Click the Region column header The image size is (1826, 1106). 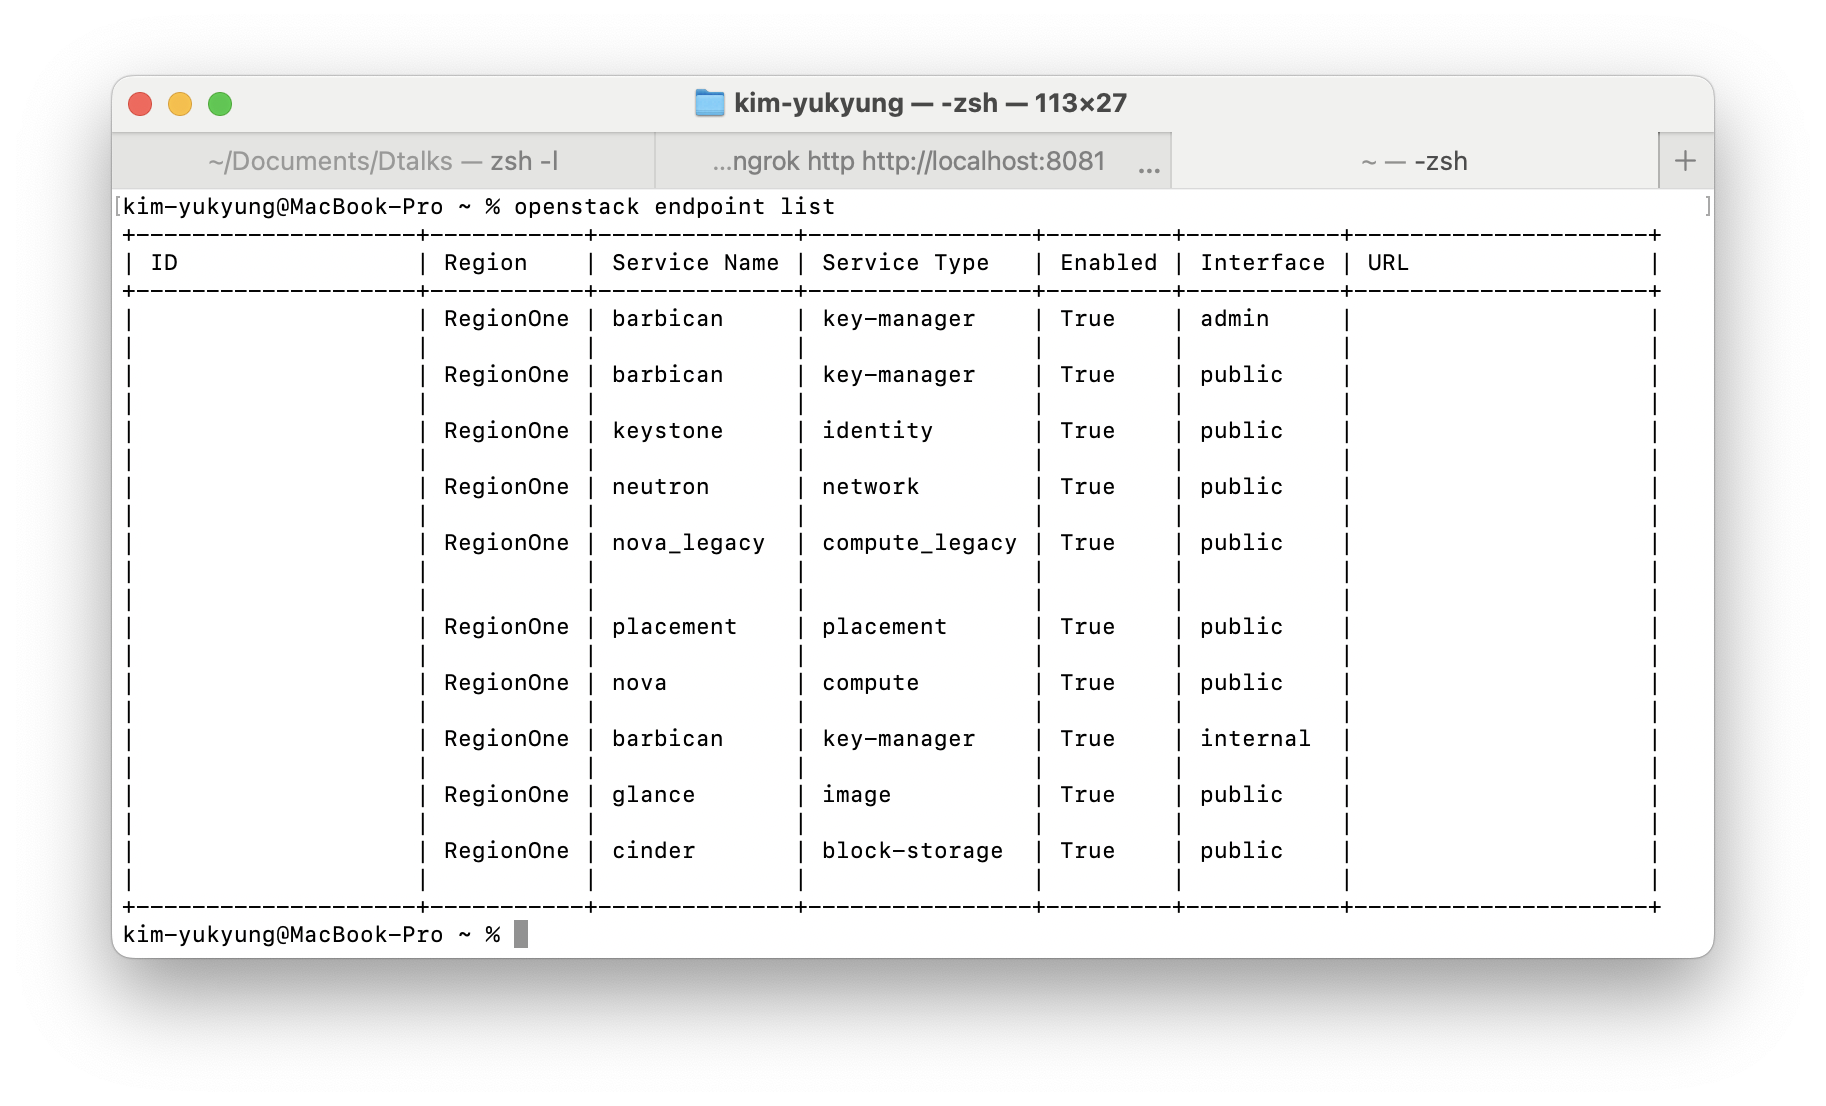[x=485, y=263]
